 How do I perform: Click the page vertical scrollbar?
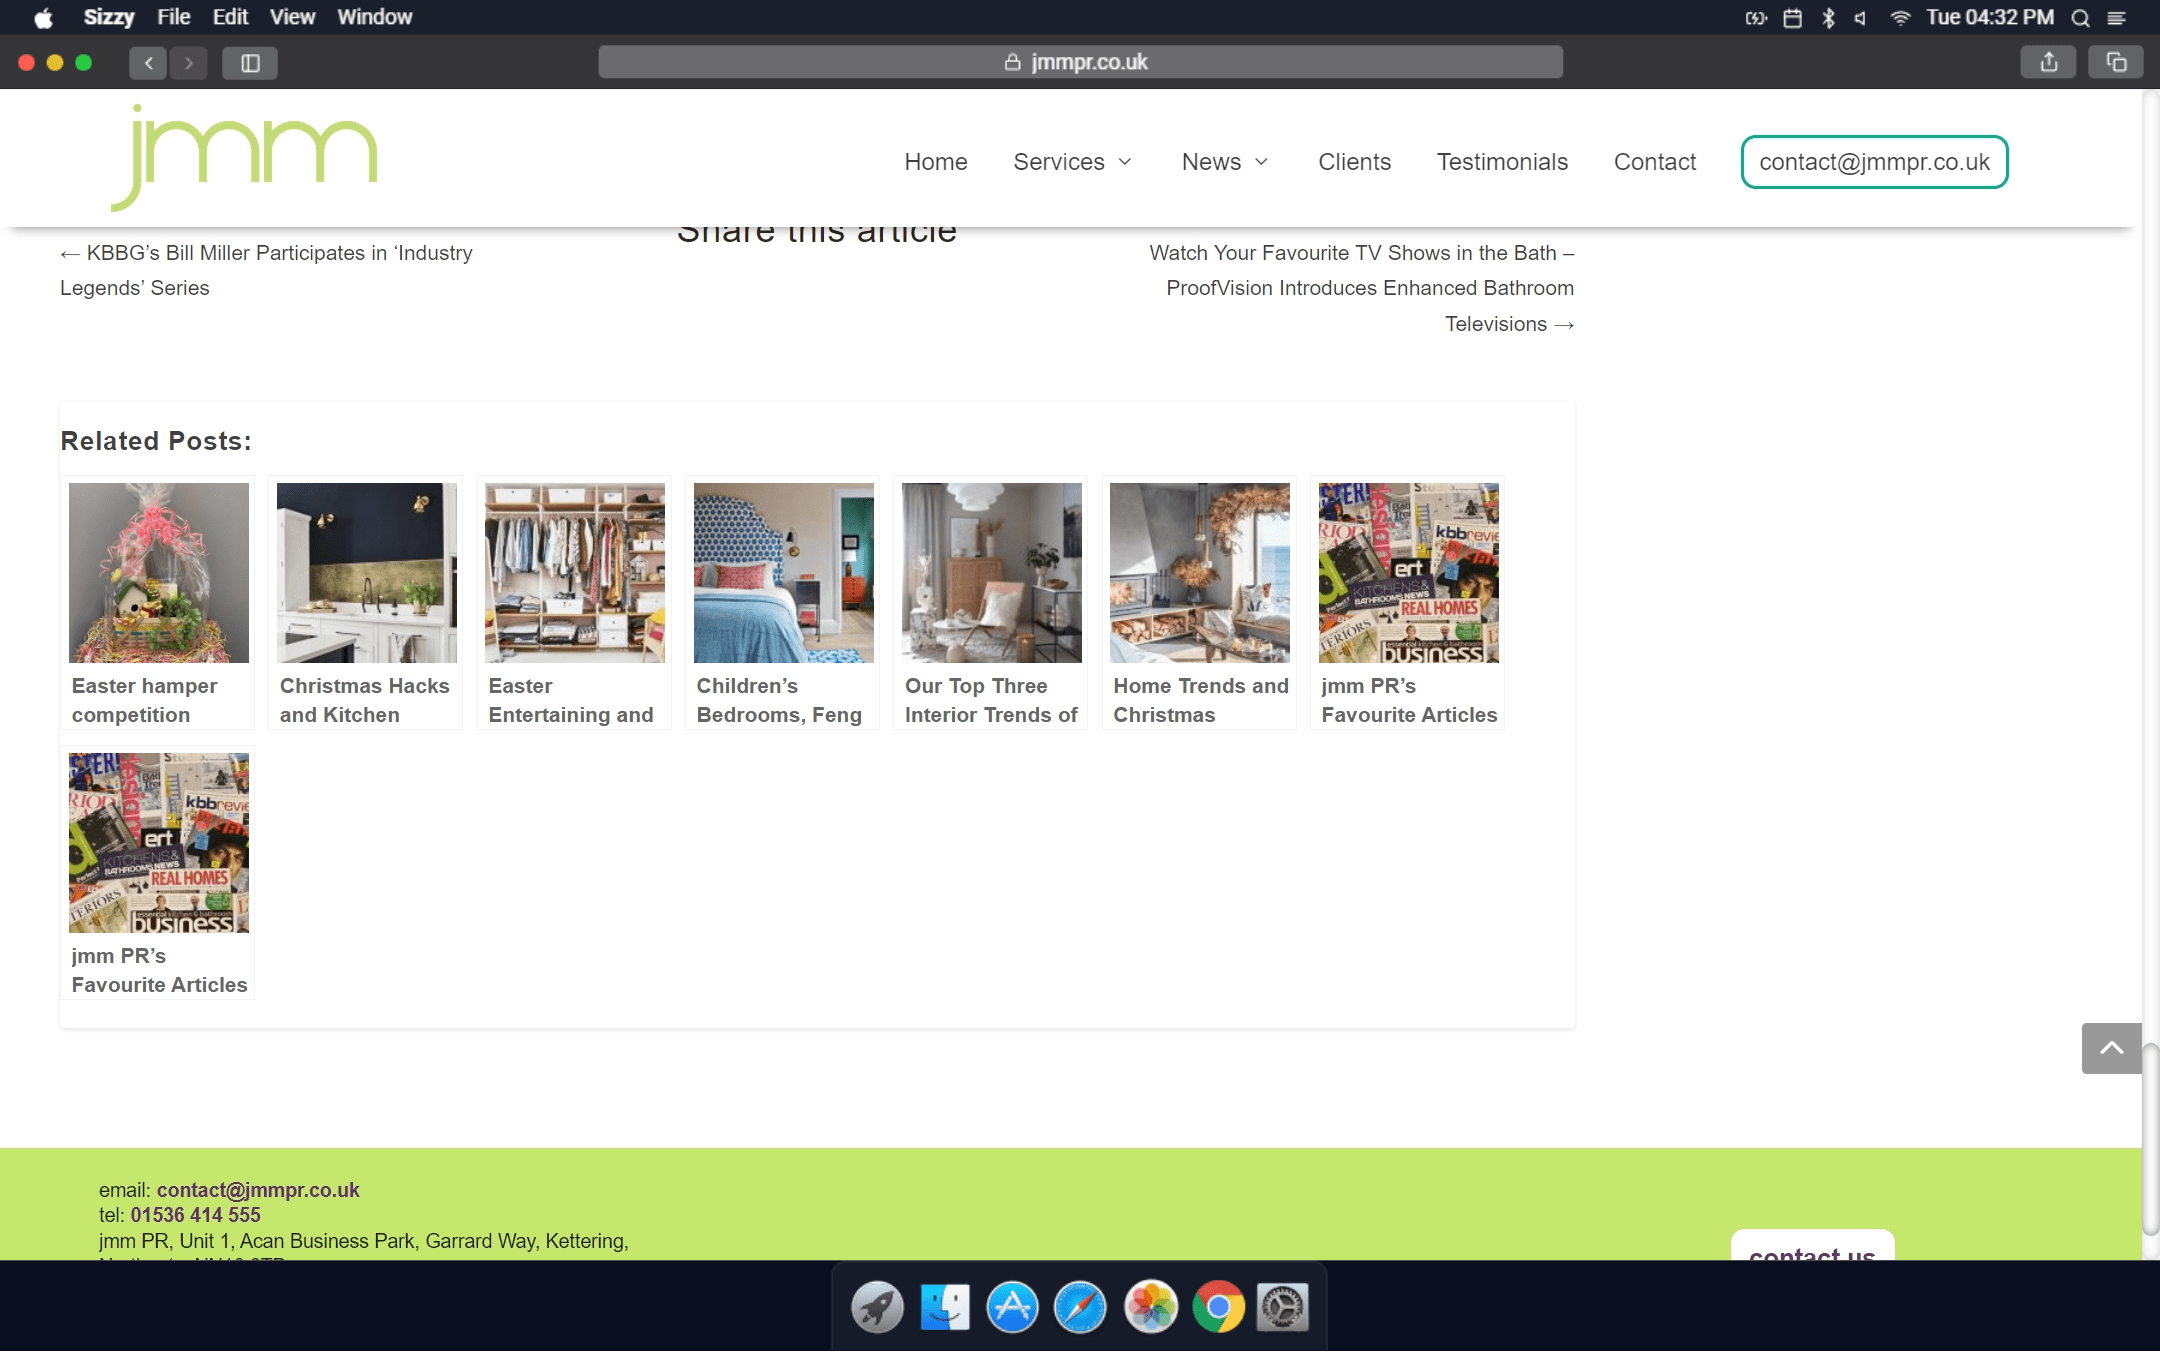[2150, 1140]
